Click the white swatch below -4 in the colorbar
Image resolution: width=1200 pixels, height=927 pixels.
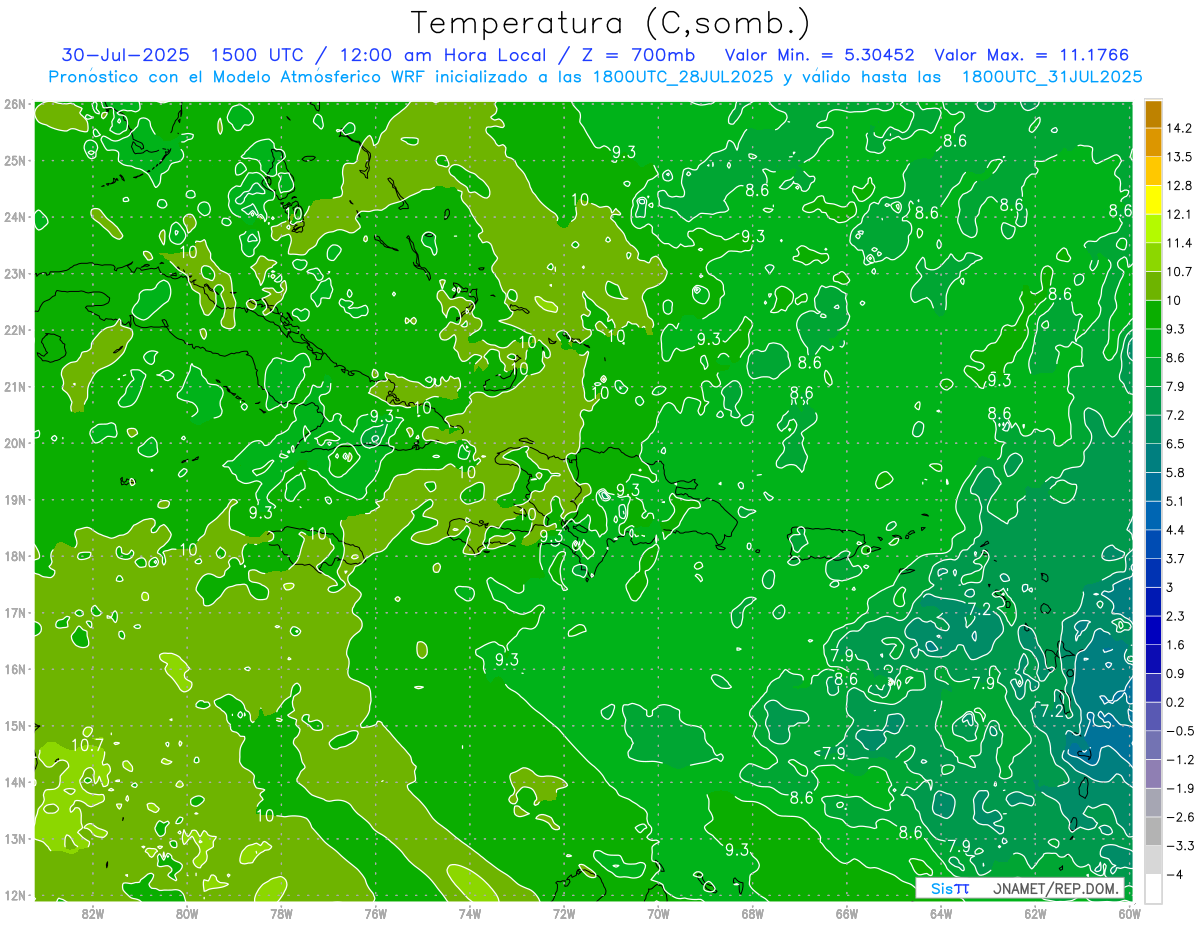tap(1153, 888)
